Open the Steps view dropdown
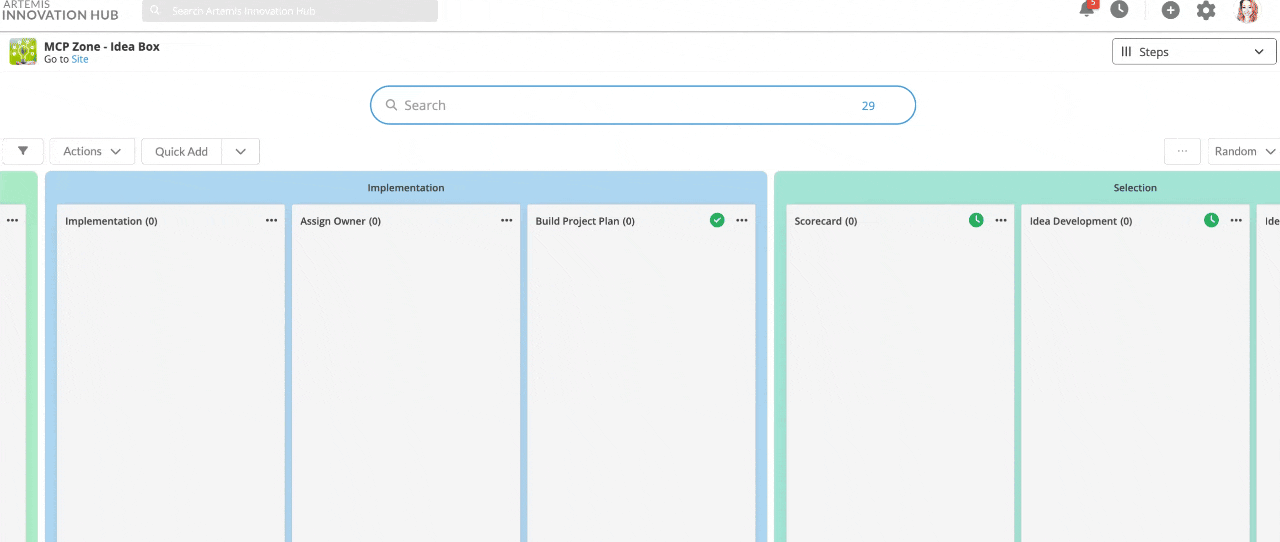Image resolution: width=1280 pixels, height=542 pixels. (1195, 52)
